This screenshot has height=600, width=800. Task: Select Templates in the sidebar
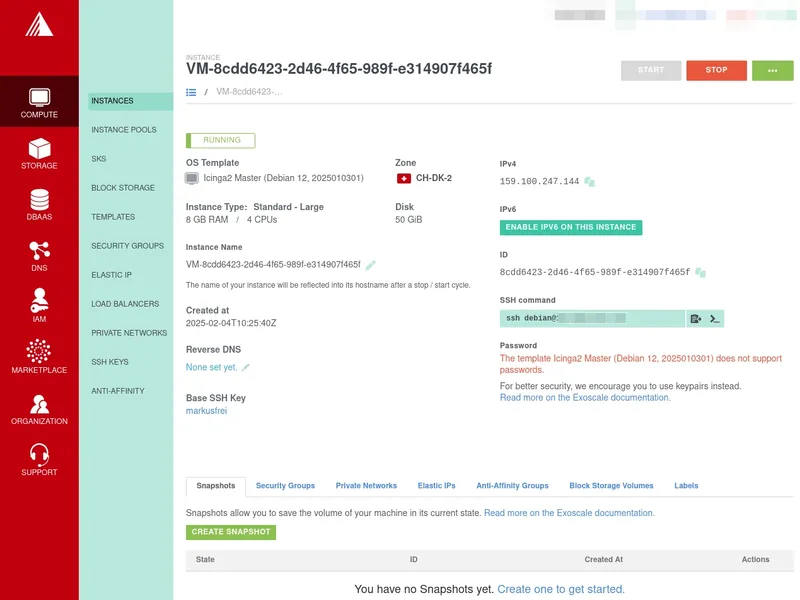point(113,217)
